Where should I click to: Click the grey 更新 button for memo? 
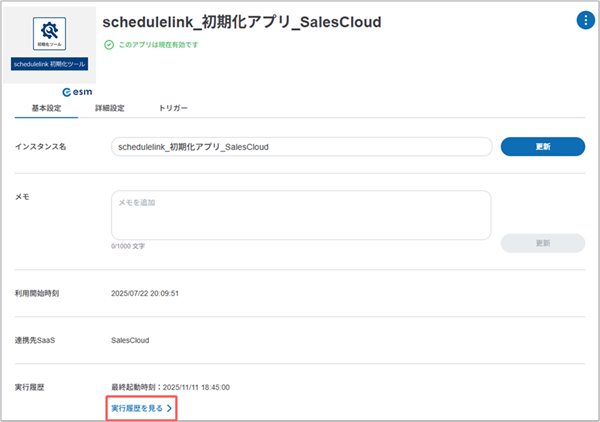pos(542,243)
